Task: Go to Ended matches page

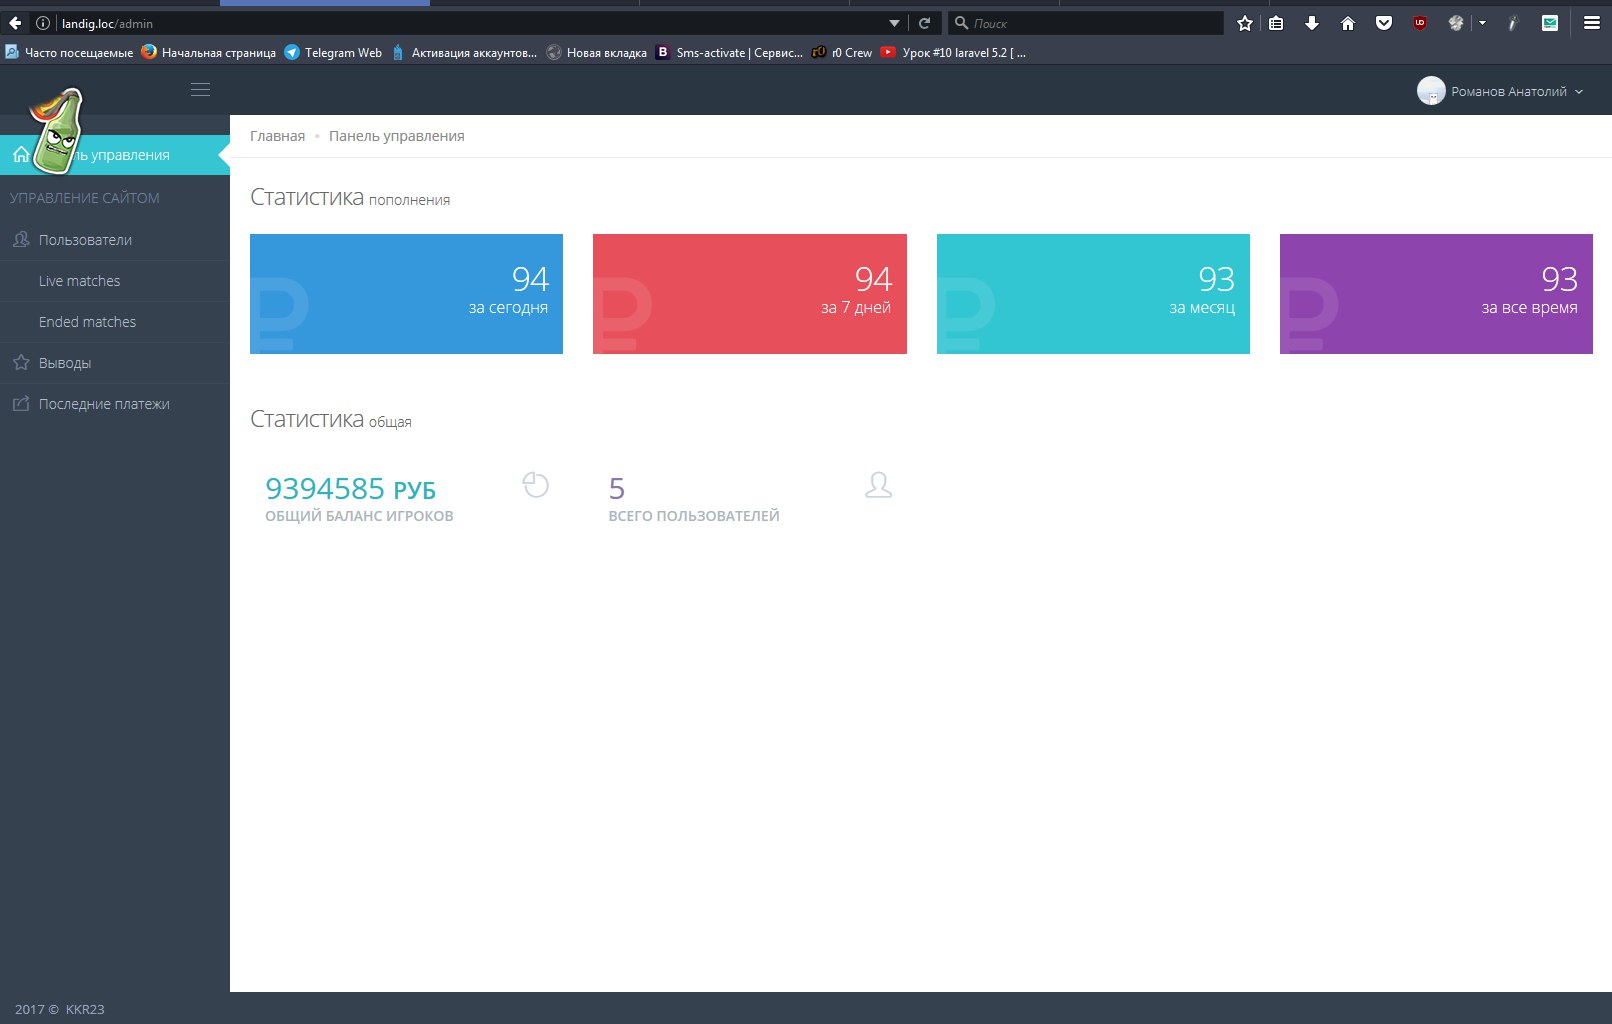Action: pos(87,322)
